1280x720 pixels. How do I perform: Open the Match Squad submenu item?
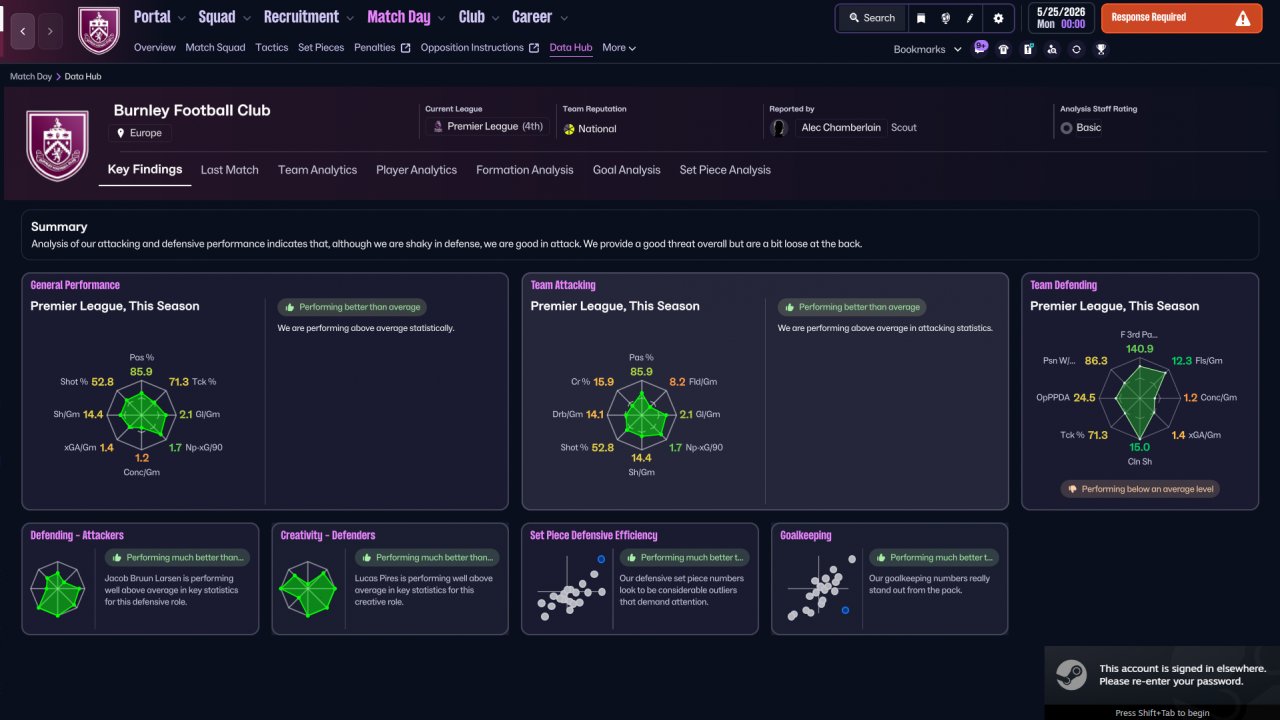click(x=215, y=48)
